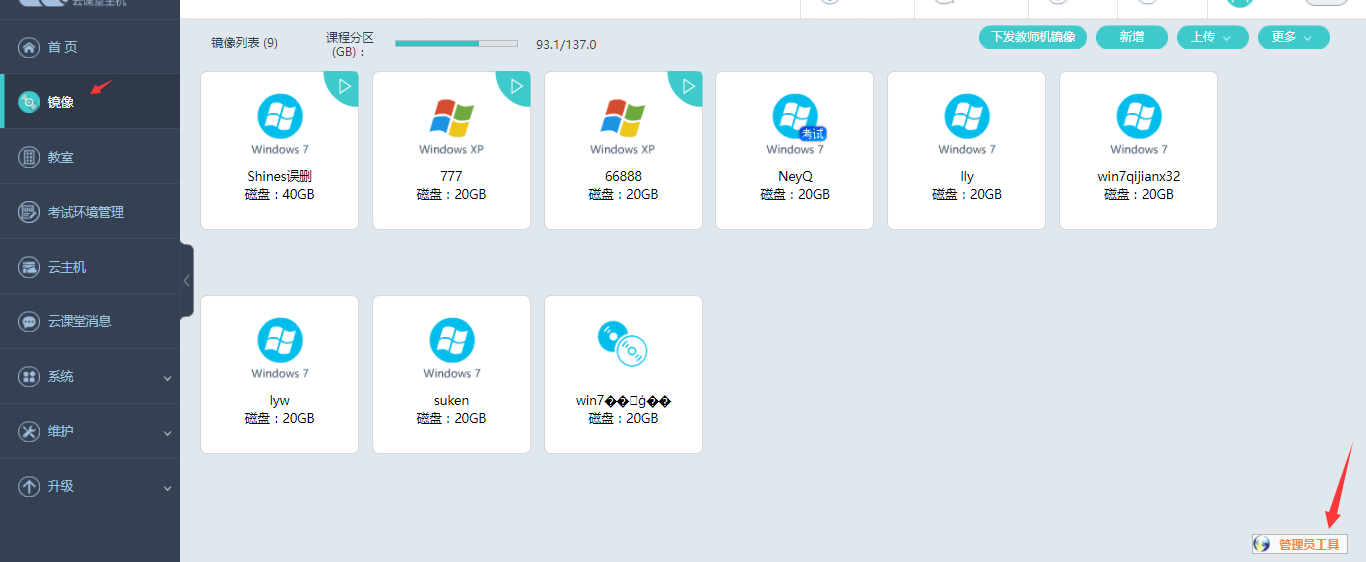1366x562 pixels.
Task: Click the Windows 7 logo of lly
Action: pyautogui.click(x=967, y=117)
